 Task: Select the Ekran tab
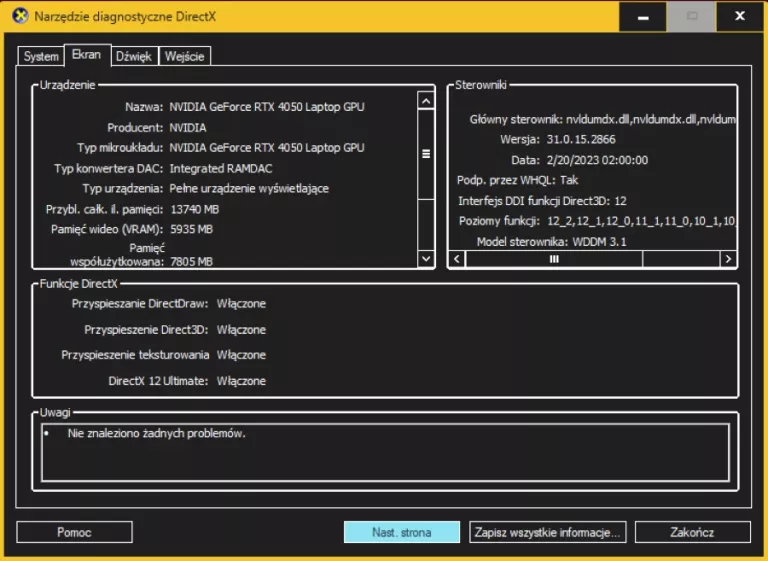click(x=86, y=55)
